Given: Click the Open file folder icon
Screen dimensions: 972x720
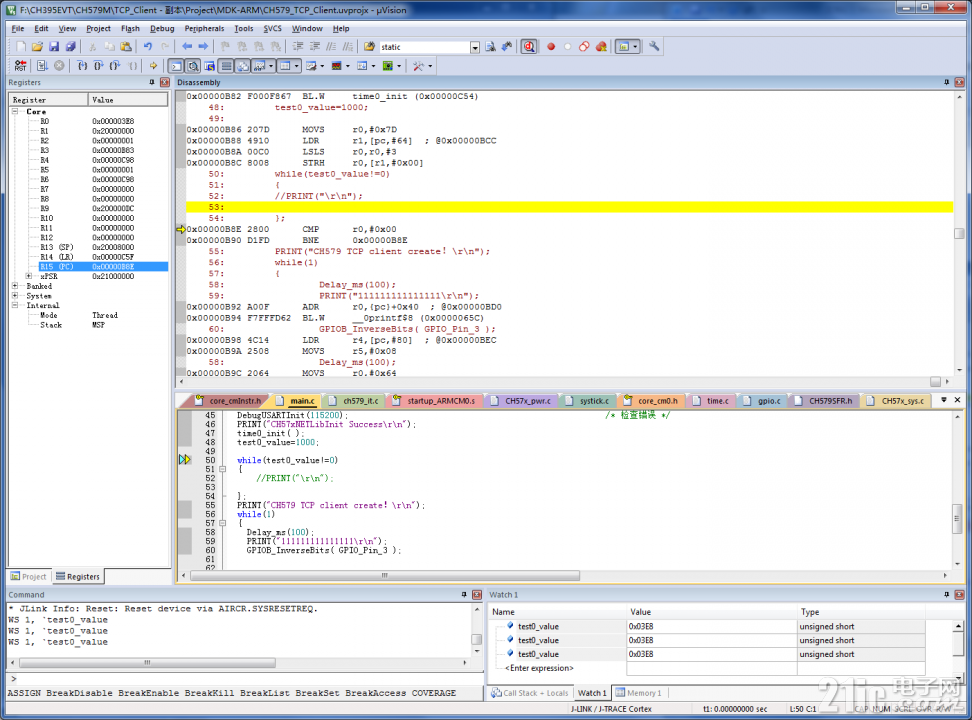Looking at the screenshot, I should 37,47.
